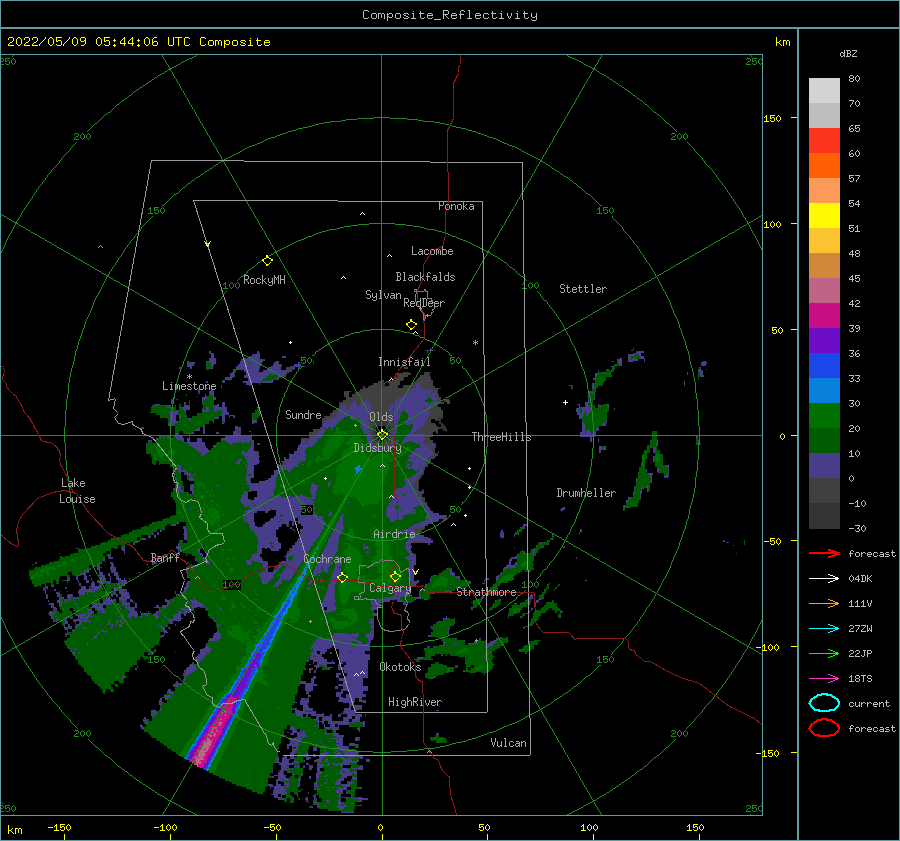Viewport: 900px width, 841px height.
Task: Click the yellow diamond marker below RedDeer
Action: pos(412,325)
